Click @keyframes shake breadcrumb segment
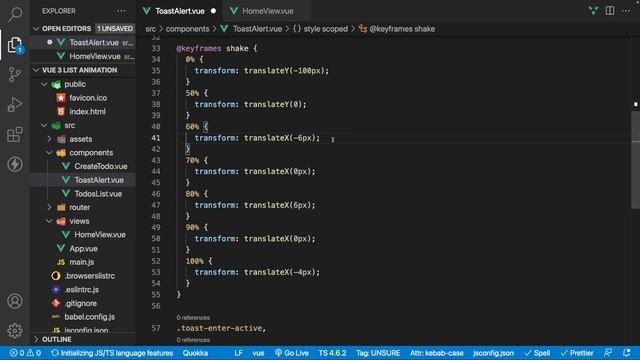Screen dimensions: 640x360 coord(402,29)
